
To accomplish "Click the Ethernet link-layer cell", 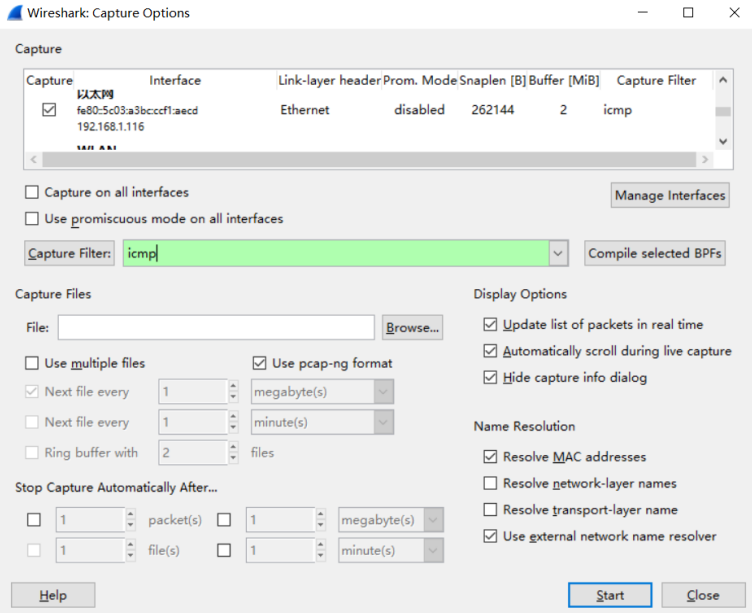I will 305,110.
